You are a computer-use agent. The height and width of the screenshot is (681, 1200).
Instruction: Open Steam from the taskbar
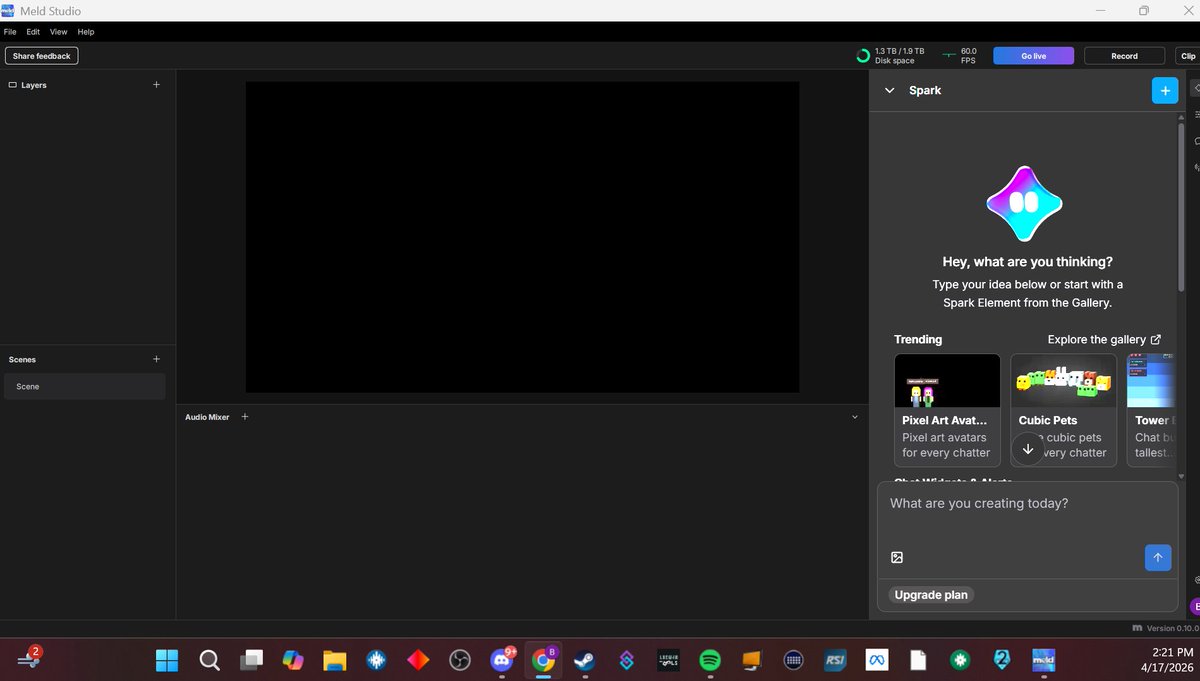[x=585, y=660]
